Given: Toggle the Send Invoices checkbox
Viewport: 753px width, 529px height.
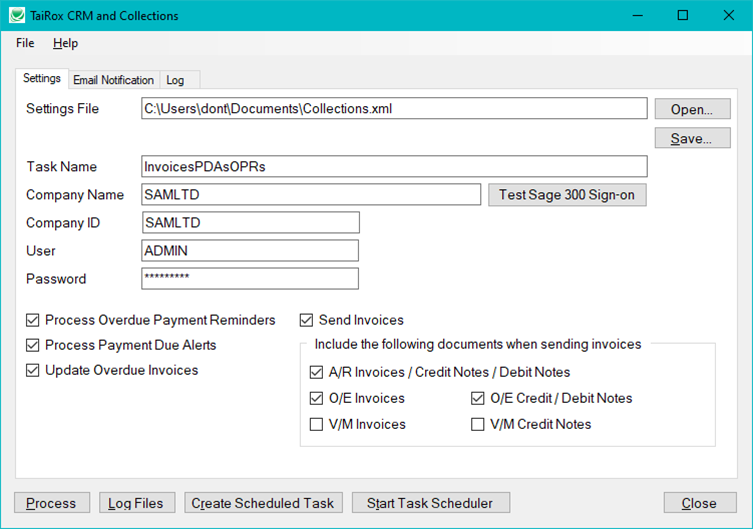Looking at the screenshot, I should (306, 320).
